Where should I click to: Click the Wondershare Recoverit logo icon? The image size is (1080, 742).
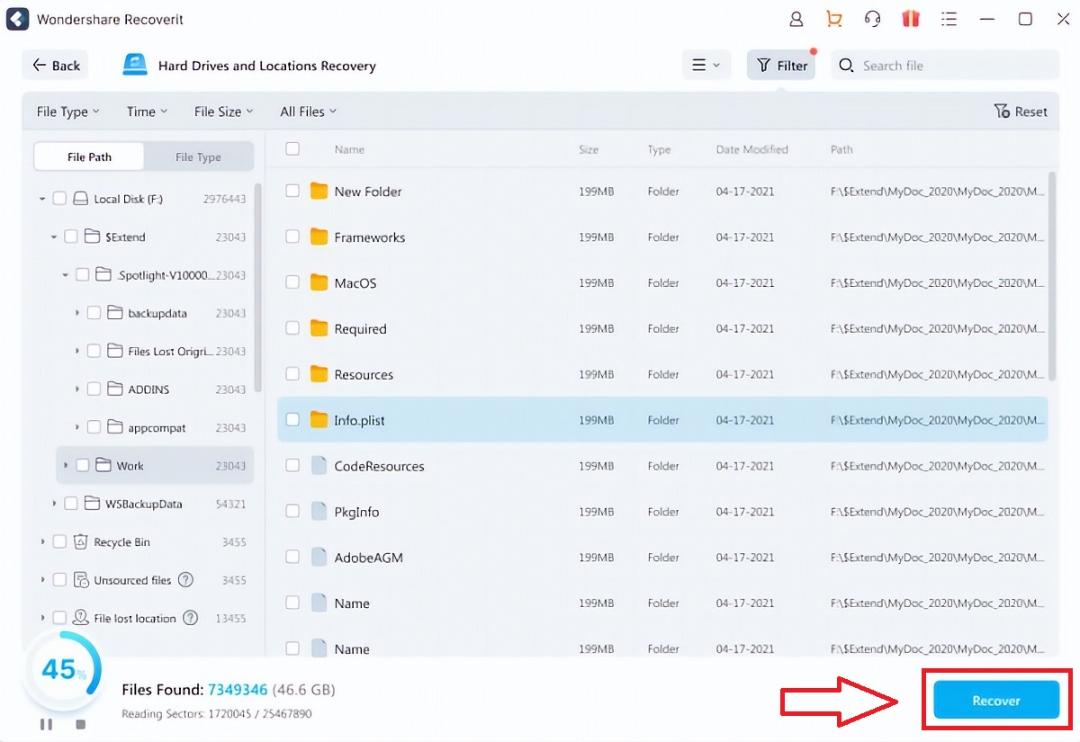(x=17, y=19)
